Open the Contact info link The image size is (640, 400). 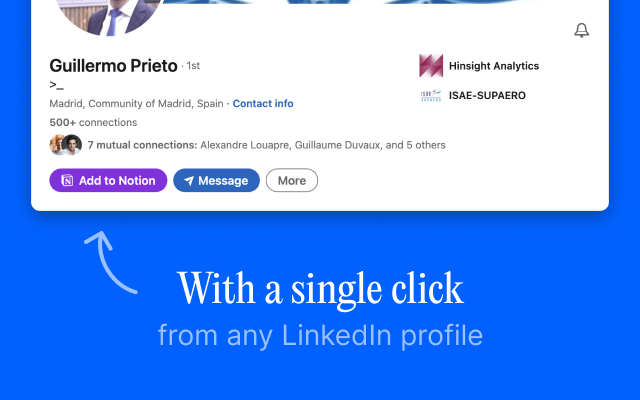pyautogui.click(x=263, y=104)
